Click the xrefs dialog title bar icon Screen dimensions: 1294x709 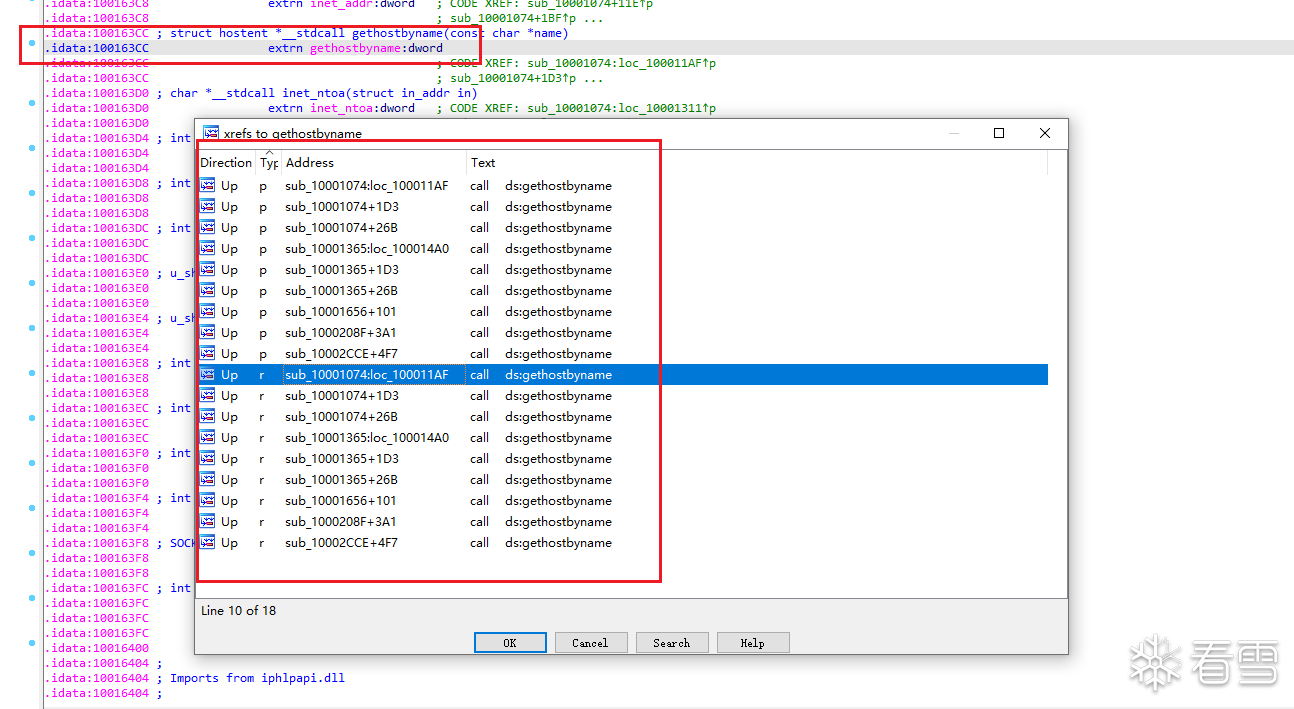[x=210, y=133]
